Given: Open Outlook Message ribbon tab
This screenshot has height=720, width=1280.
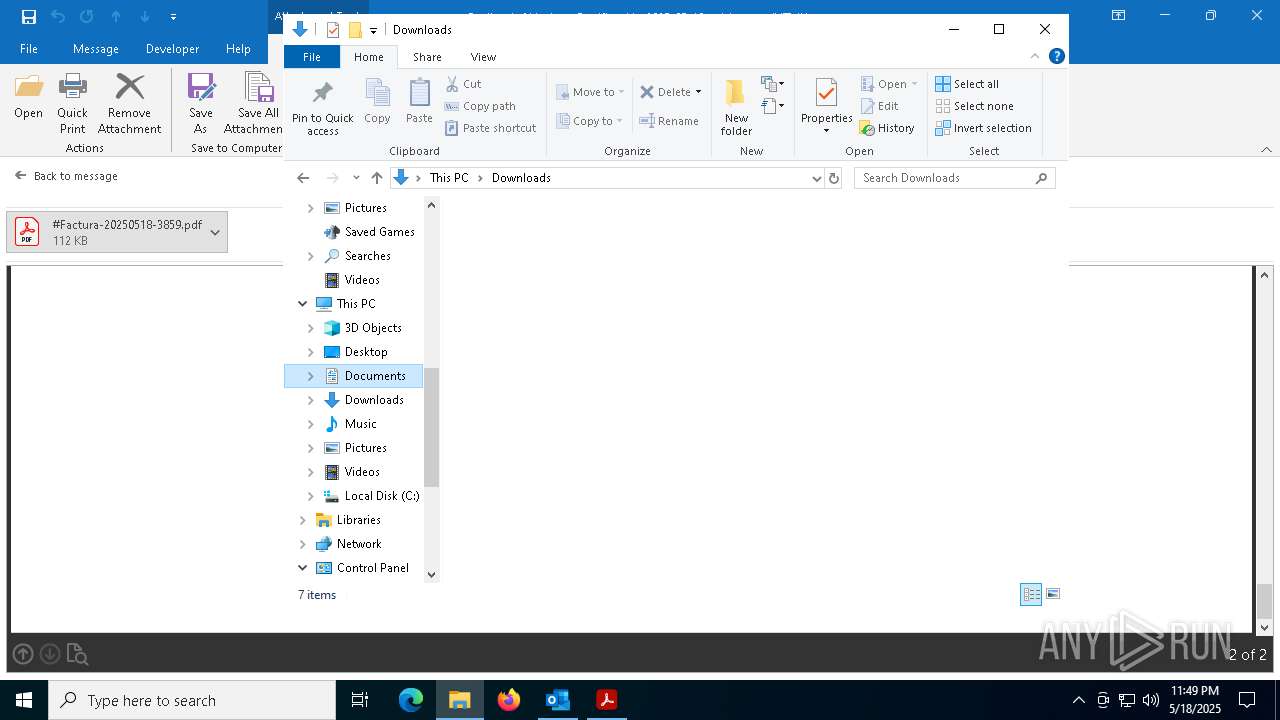Looking at the screenshot, I should click(96, 49).
